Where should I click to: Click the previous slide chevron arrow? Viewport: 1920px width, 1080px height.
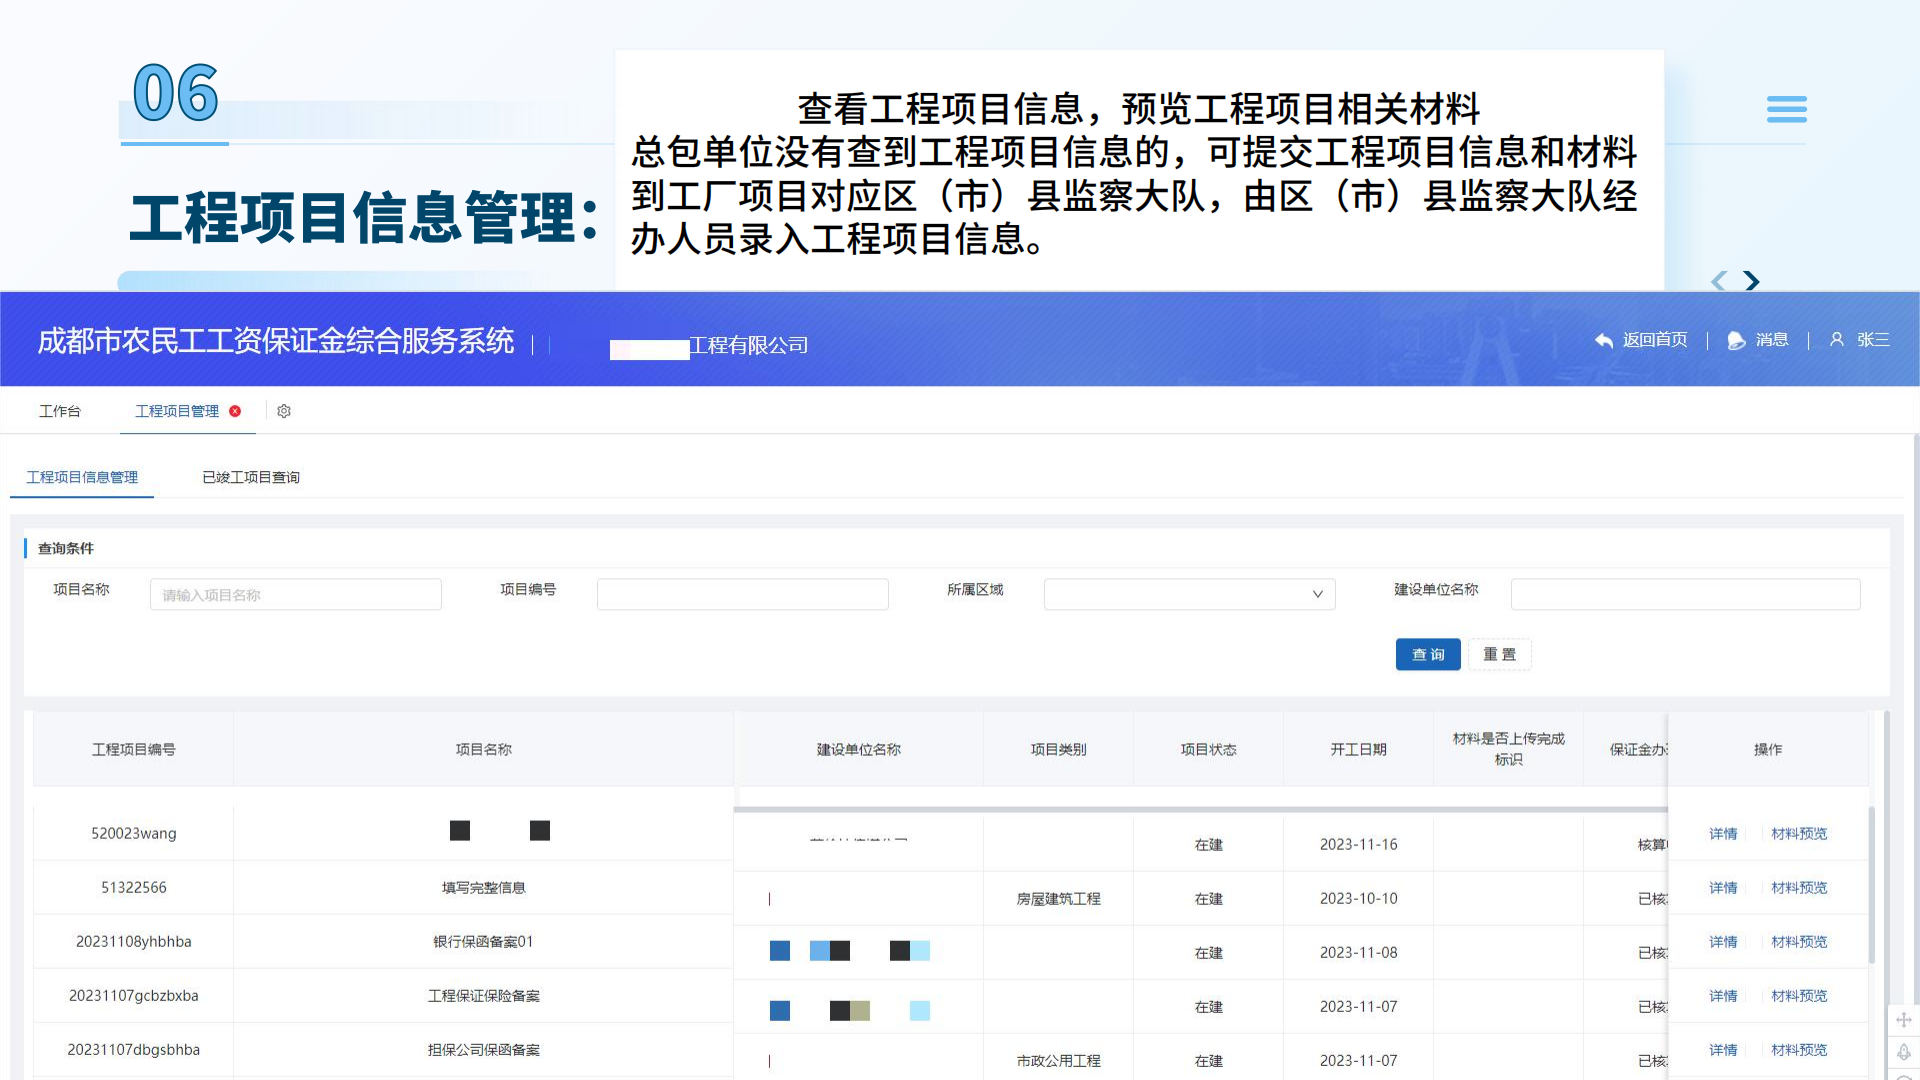pyautogui.click(x=1718, y=281)
